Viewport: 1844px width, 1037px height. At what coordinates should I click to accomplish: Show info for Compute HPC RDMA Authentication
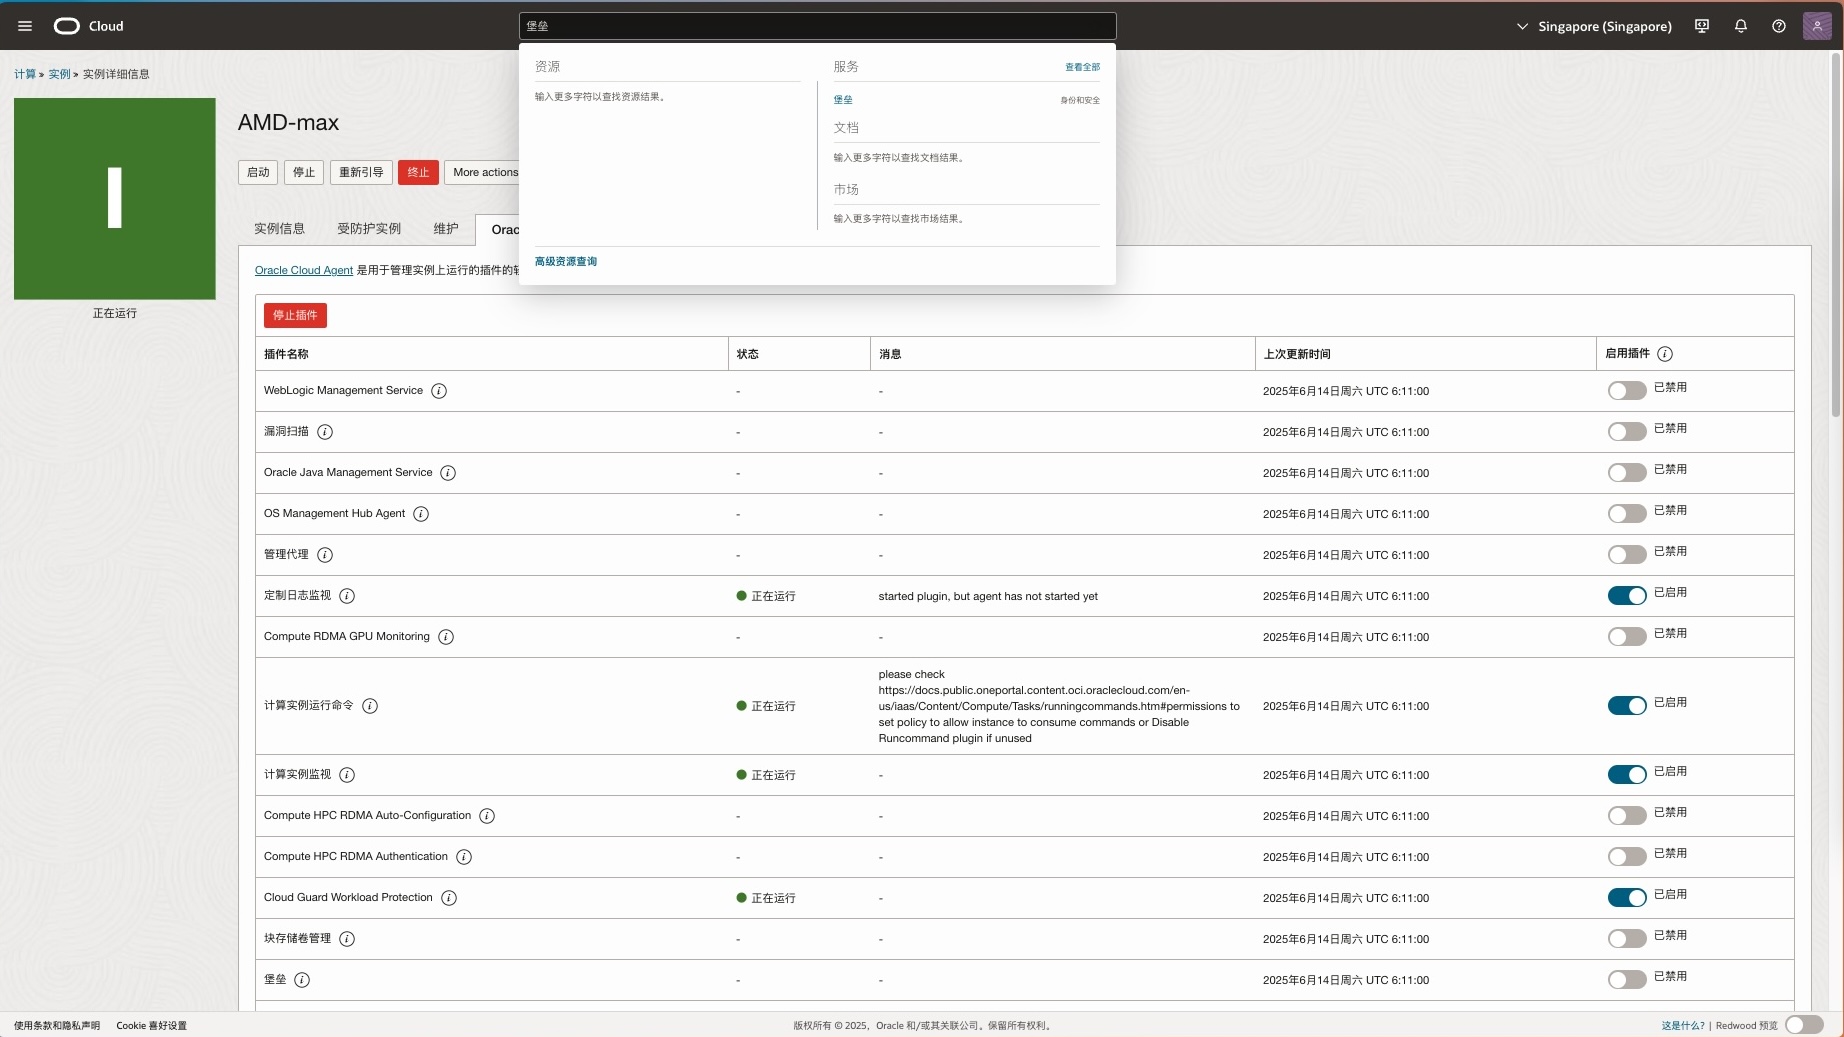pos(464,857)
